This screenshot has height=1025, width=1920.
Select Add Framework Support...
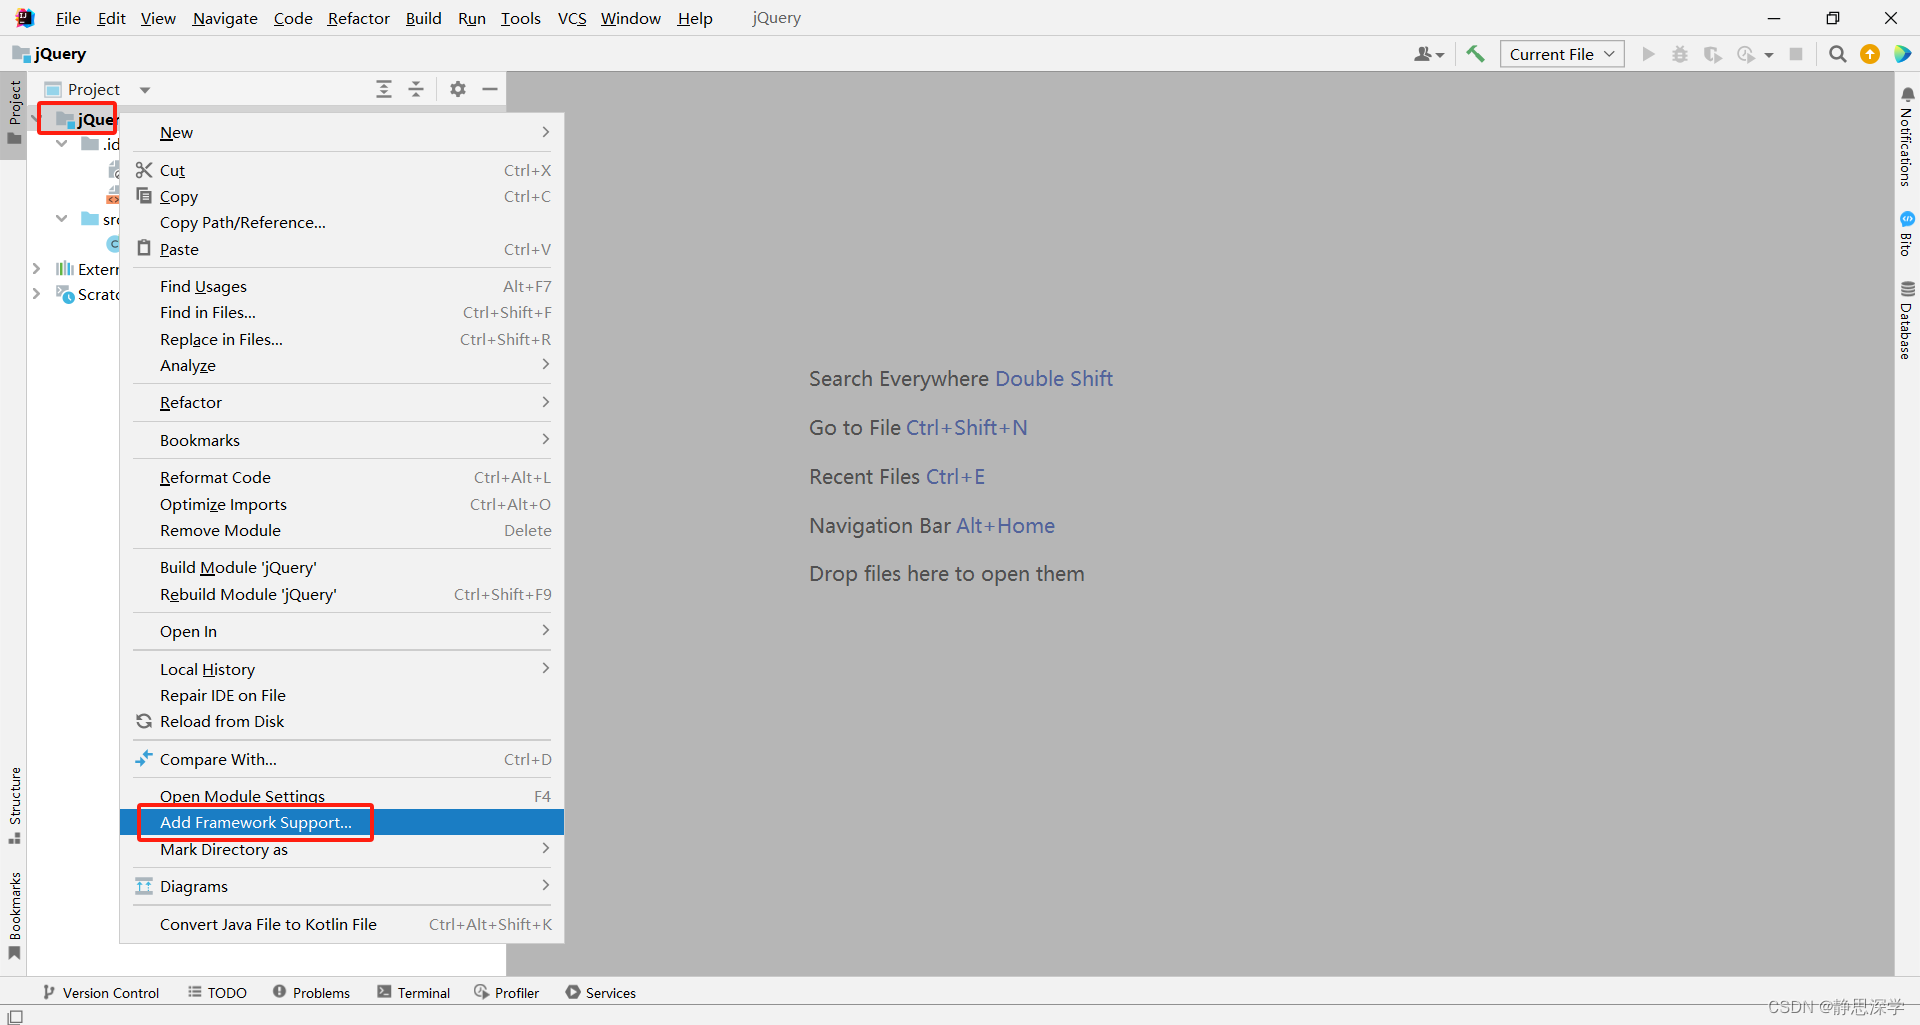[343, 822]
